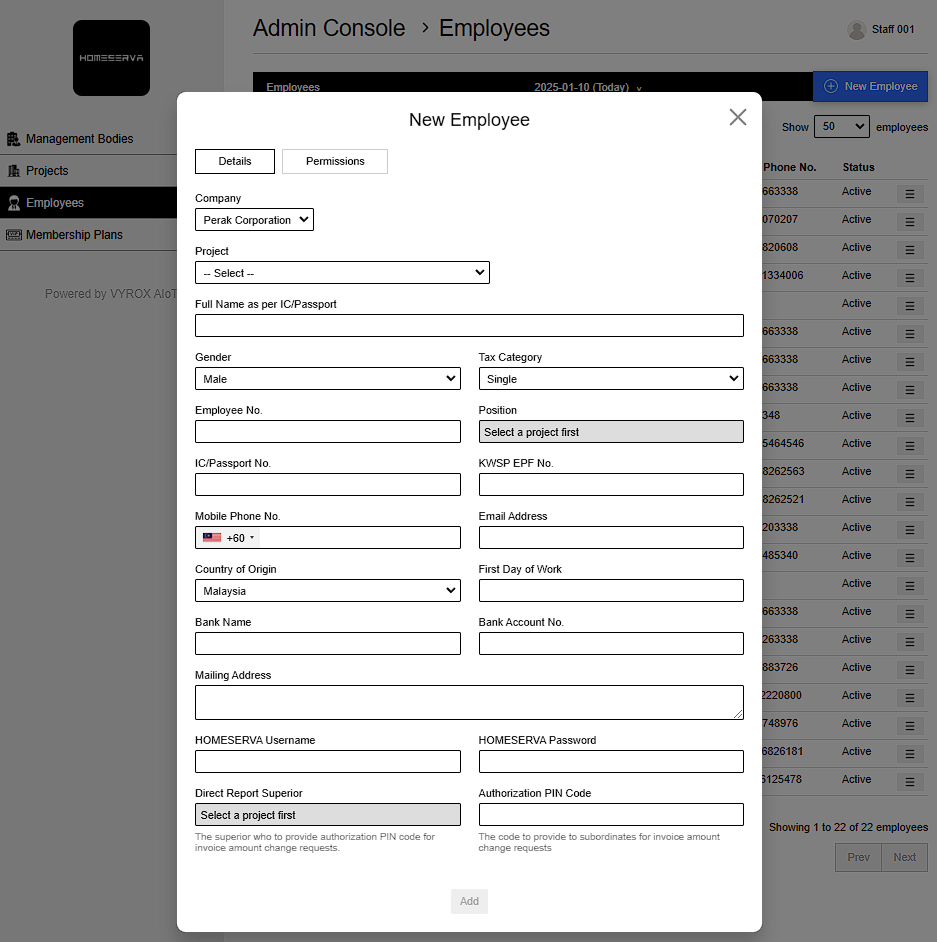Open the first employee row's hamburger menu

pos(910,194)
